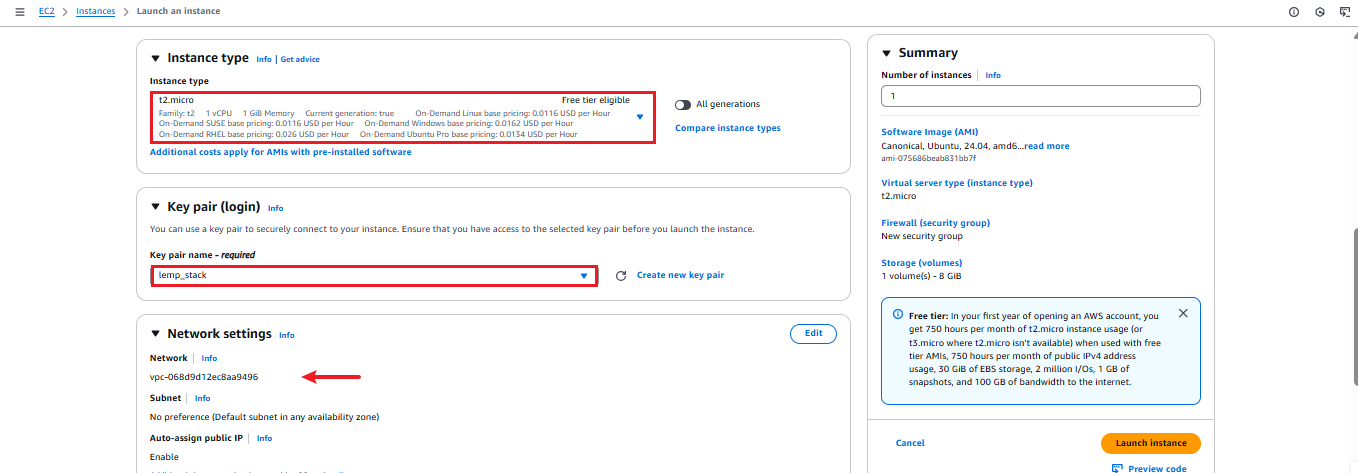
Task: Click read more in AMI description
Action: click(x=1046, y=146)
